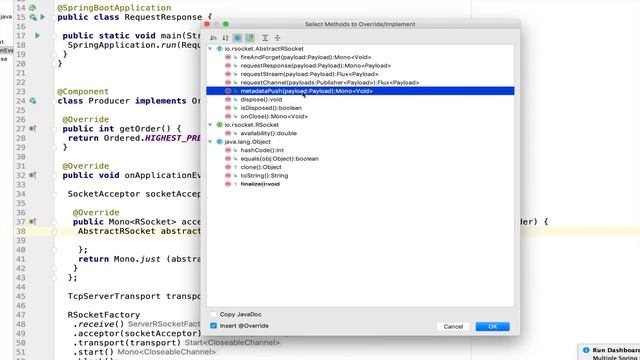Confirm with the OK button
The width and height of the screenshot is (640, 360).
click(x=493, y=327)
